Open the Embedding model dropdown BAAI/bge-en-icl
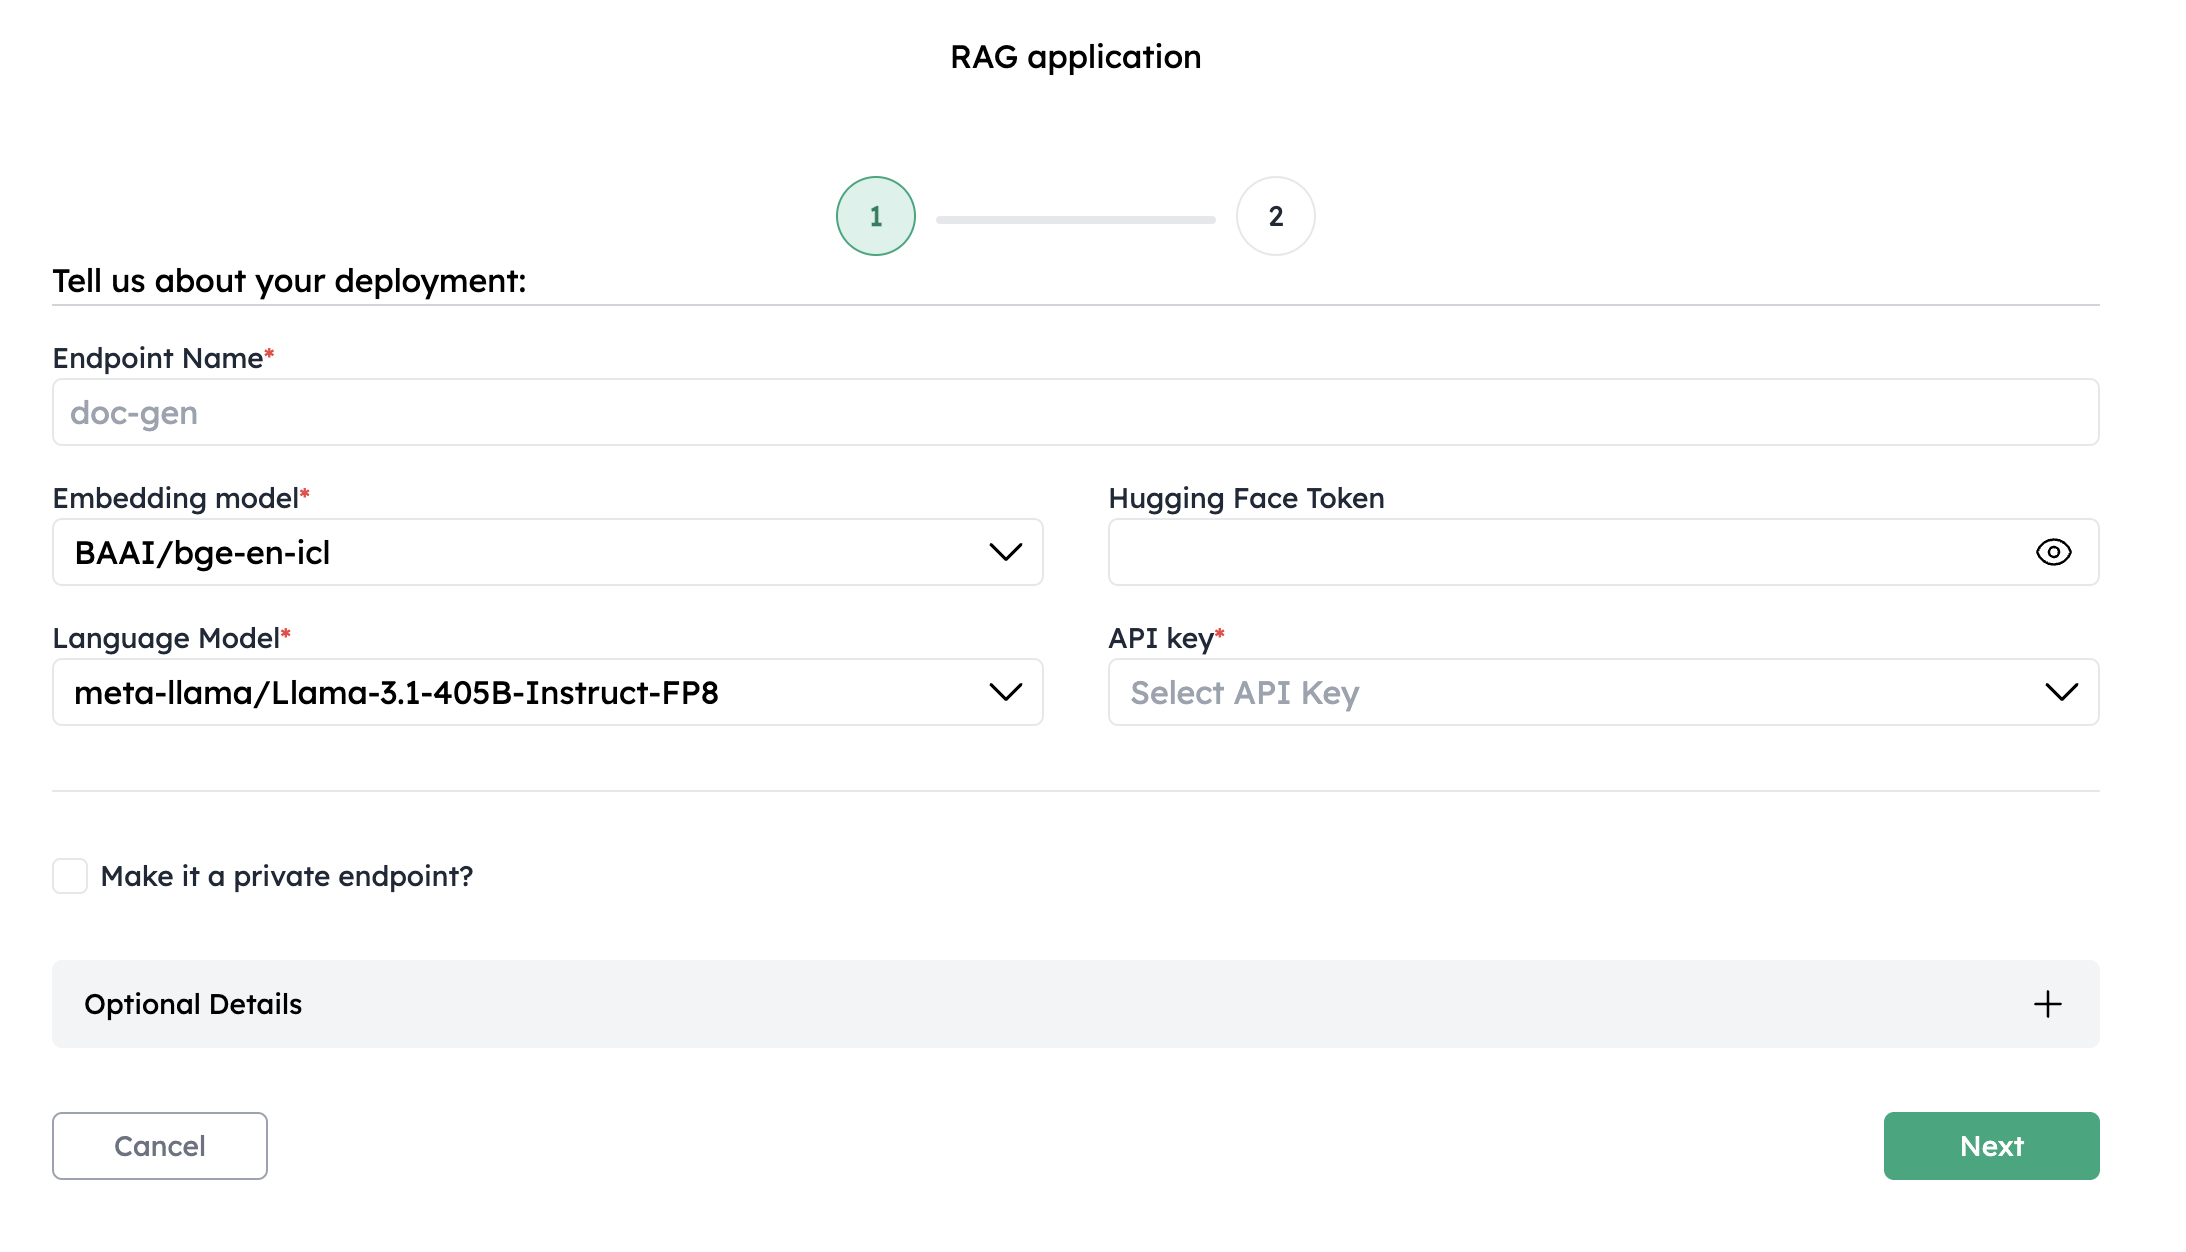This screenshot has height=1252, width=2186. 548,552
